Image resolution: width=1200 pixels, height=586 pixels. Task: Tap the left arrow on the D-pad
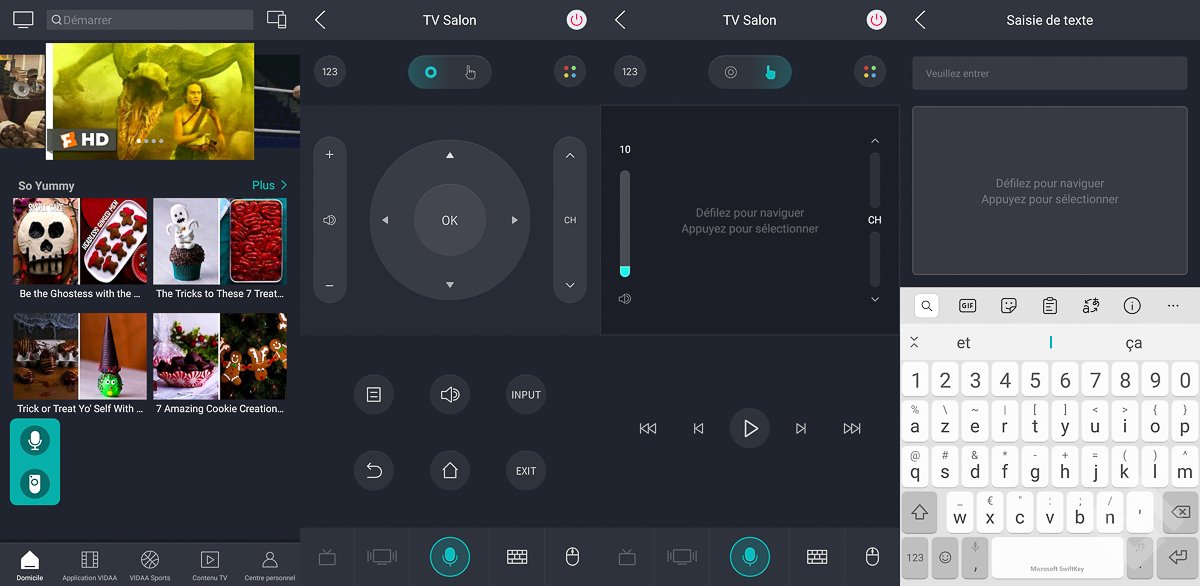click(385, 220)
